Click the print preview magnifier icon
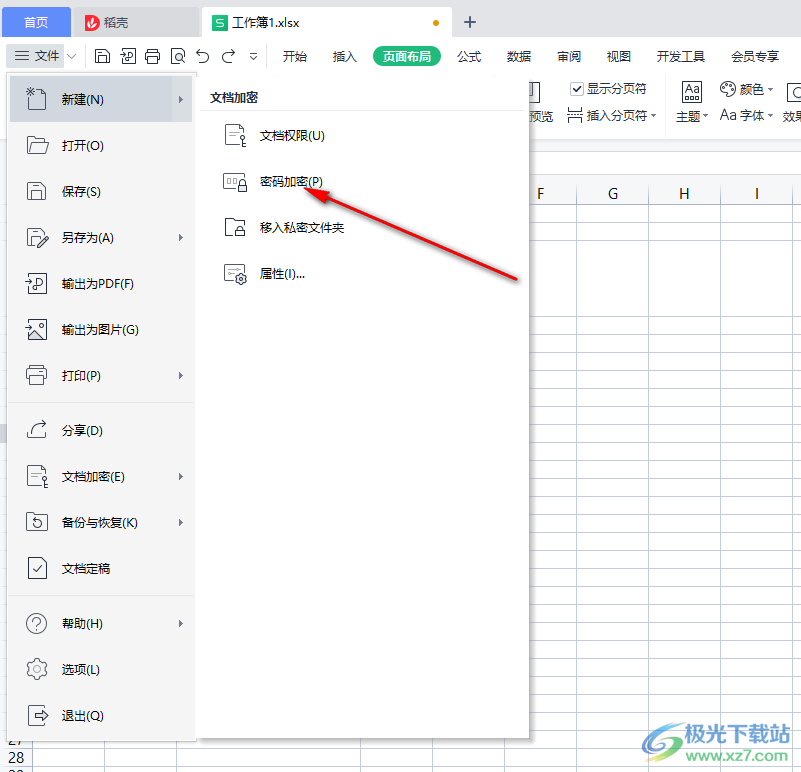Viewport: 801px width, 772px height. [x=178, y=56]
